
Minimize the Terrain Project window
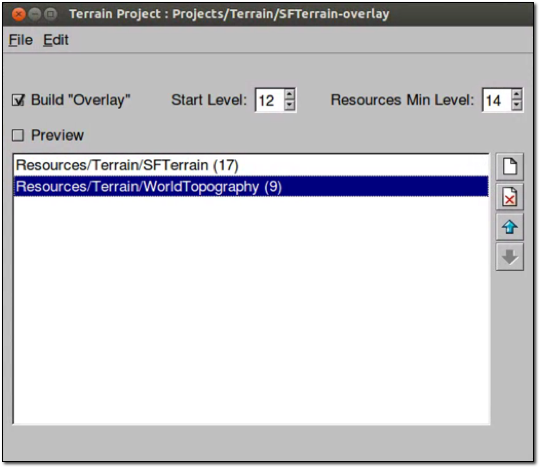click(x=34, y=14)
